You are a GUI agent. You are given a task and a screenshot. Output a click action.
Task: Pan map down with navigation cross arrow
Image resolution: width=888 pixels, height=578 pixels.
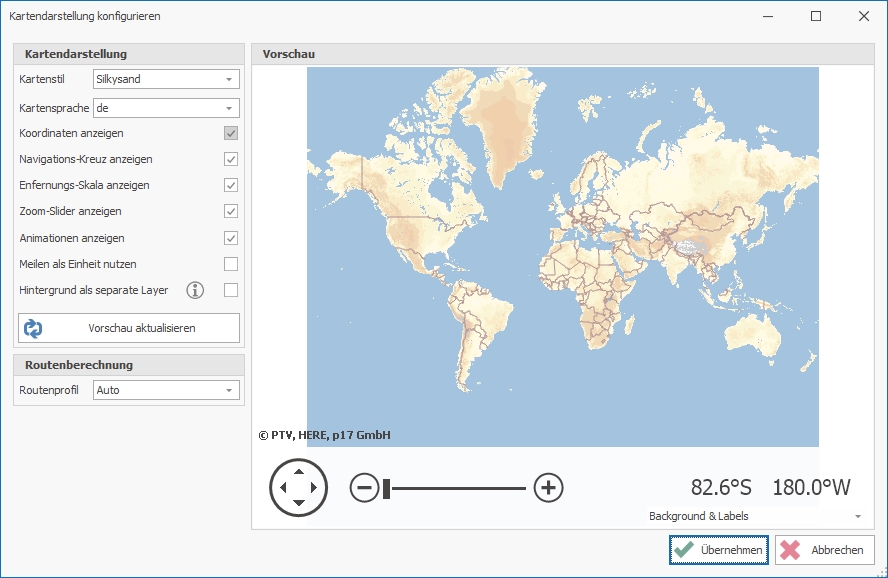[x=299, y=503]
